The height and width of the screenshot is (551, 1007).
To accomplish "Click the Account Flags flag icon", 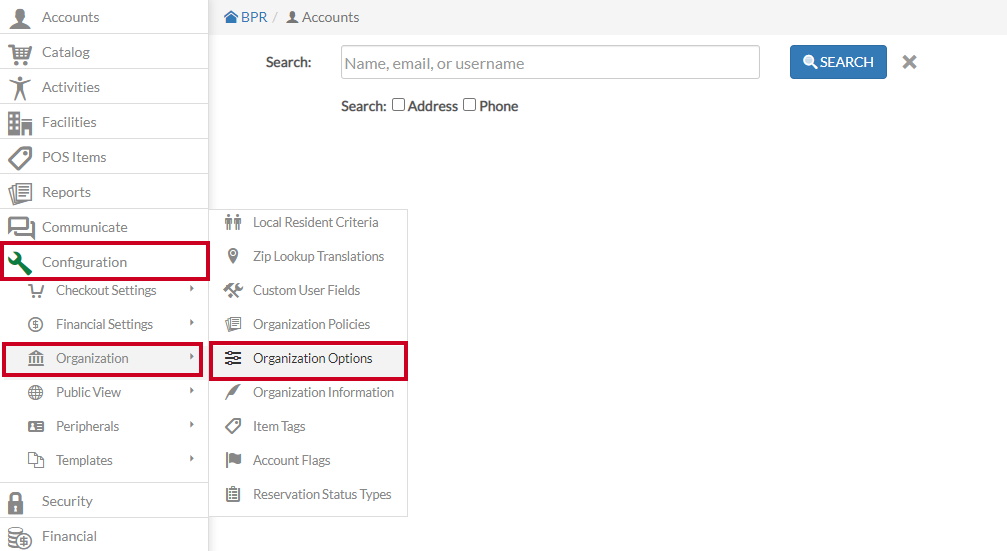I will point(233,460).
